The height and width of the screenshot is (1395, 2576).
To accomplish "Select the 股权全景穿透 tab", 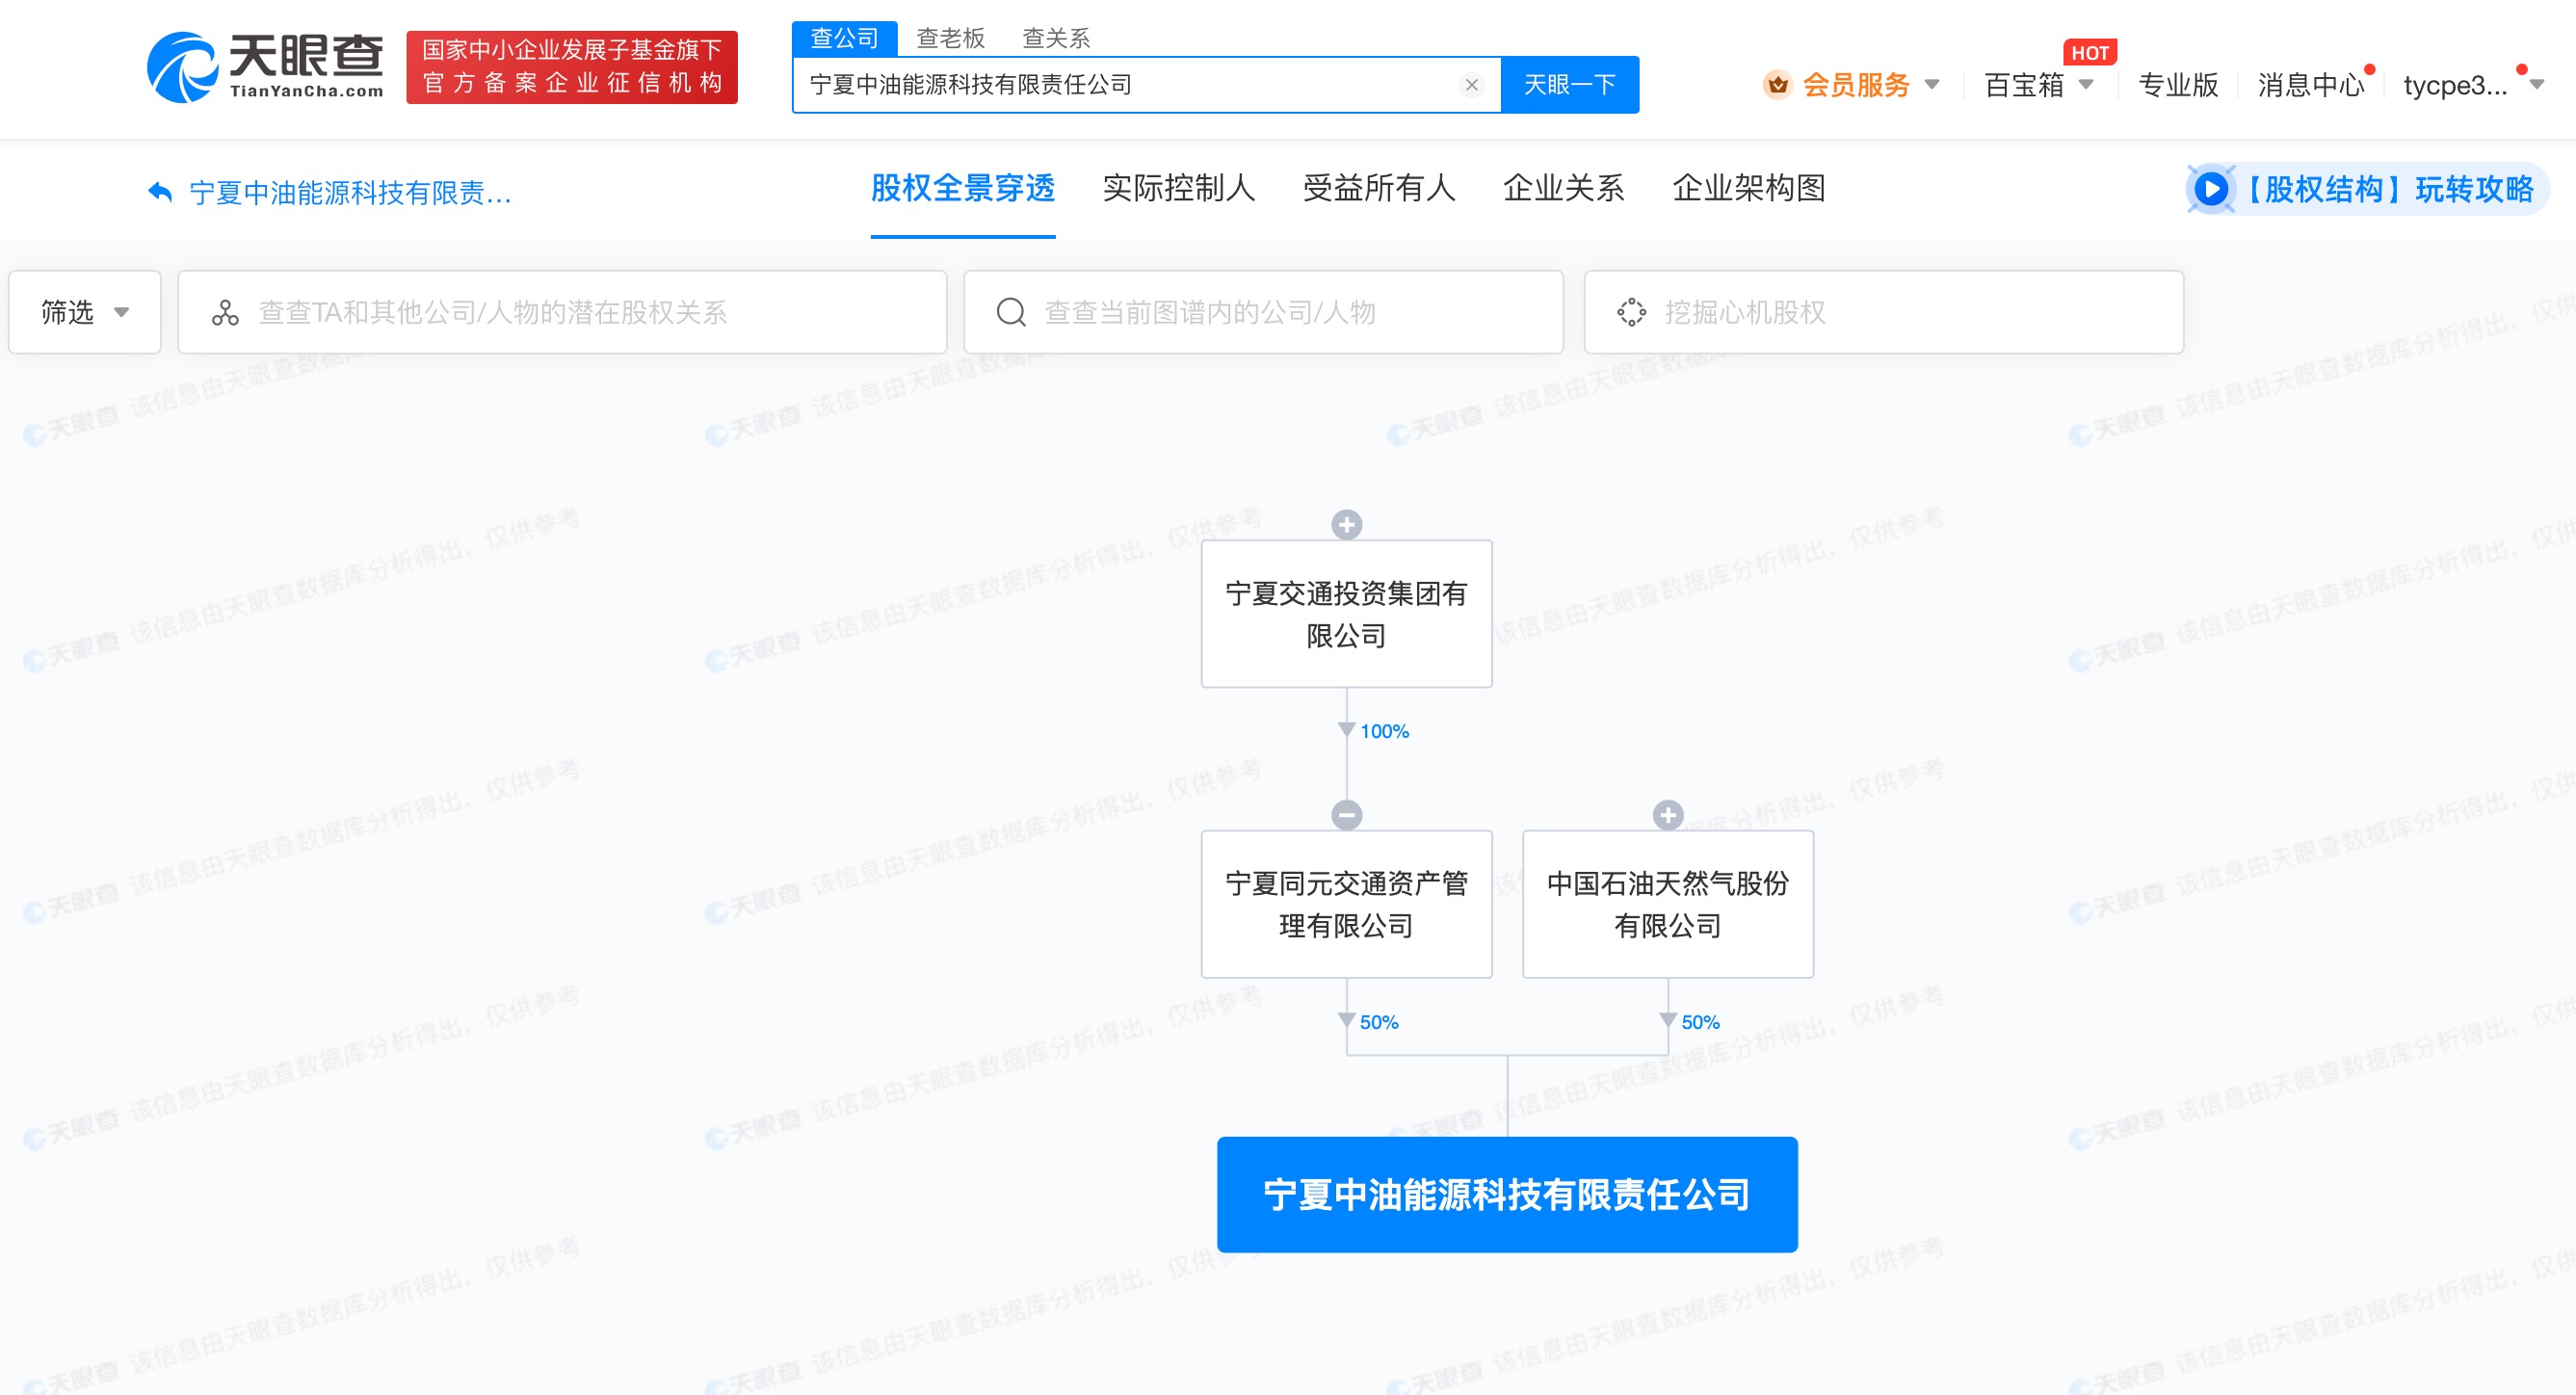I will click(962, 188).
